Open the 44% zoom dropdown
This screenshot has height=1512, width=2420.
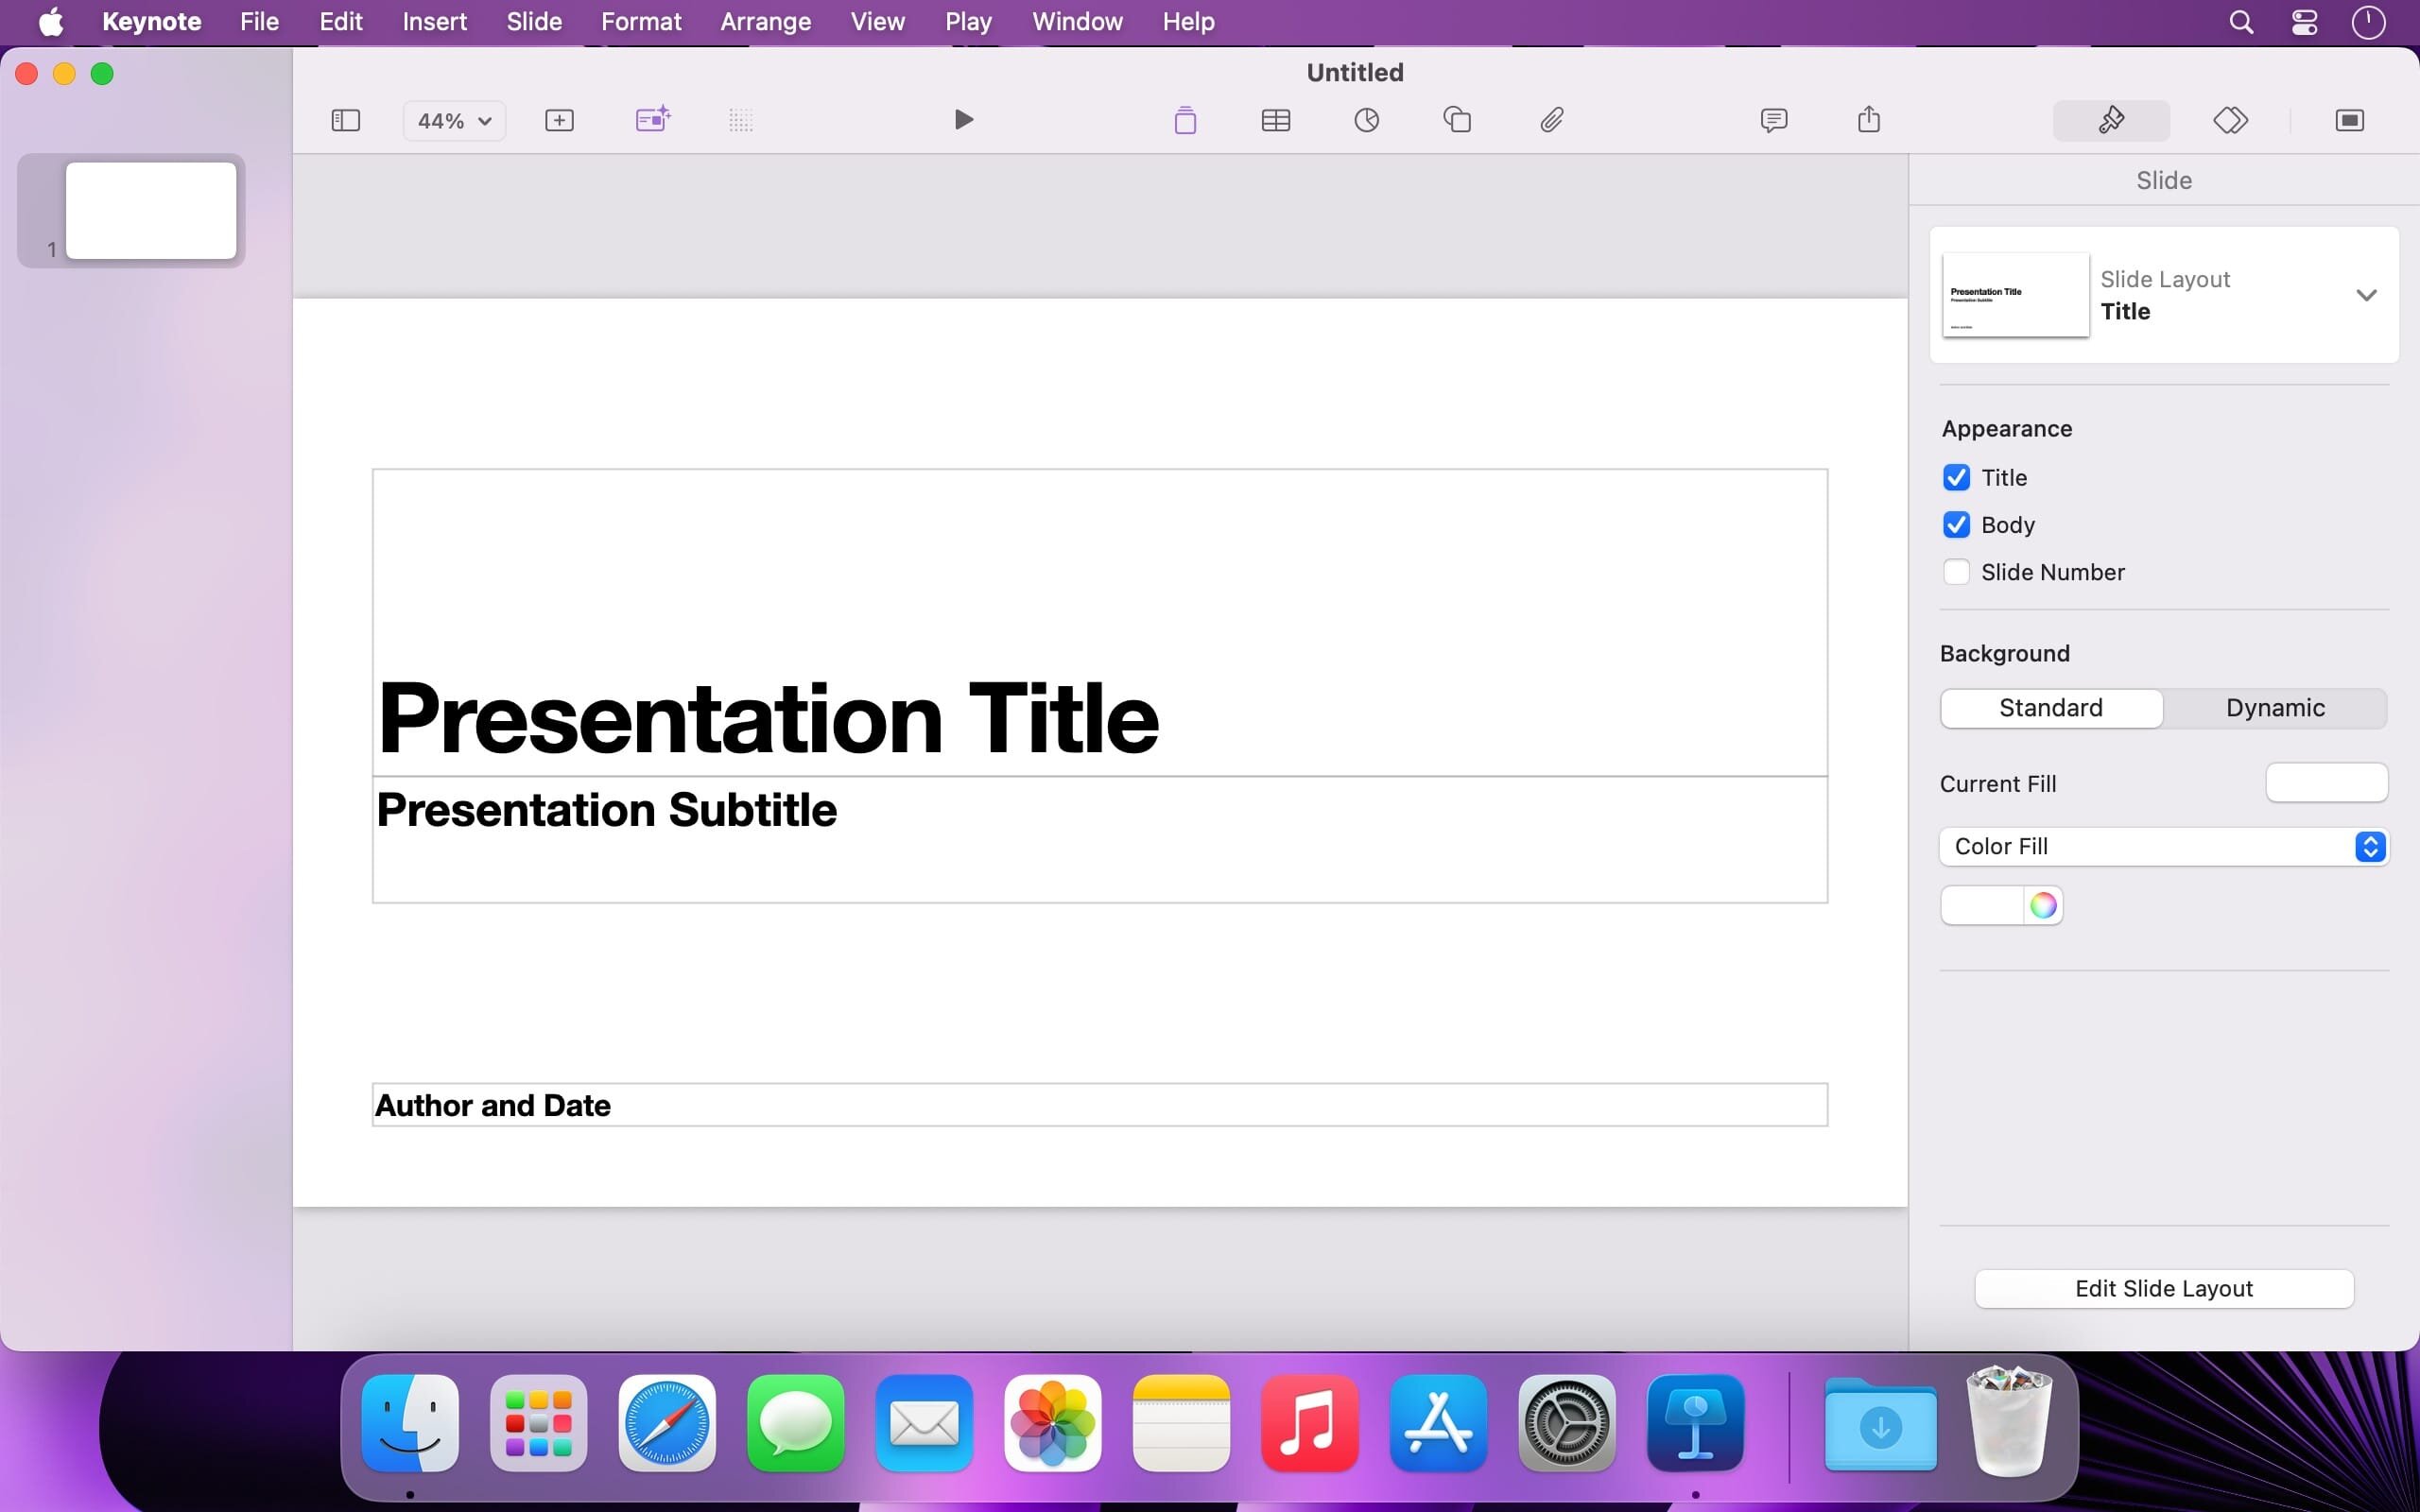(x=454, y=121)
